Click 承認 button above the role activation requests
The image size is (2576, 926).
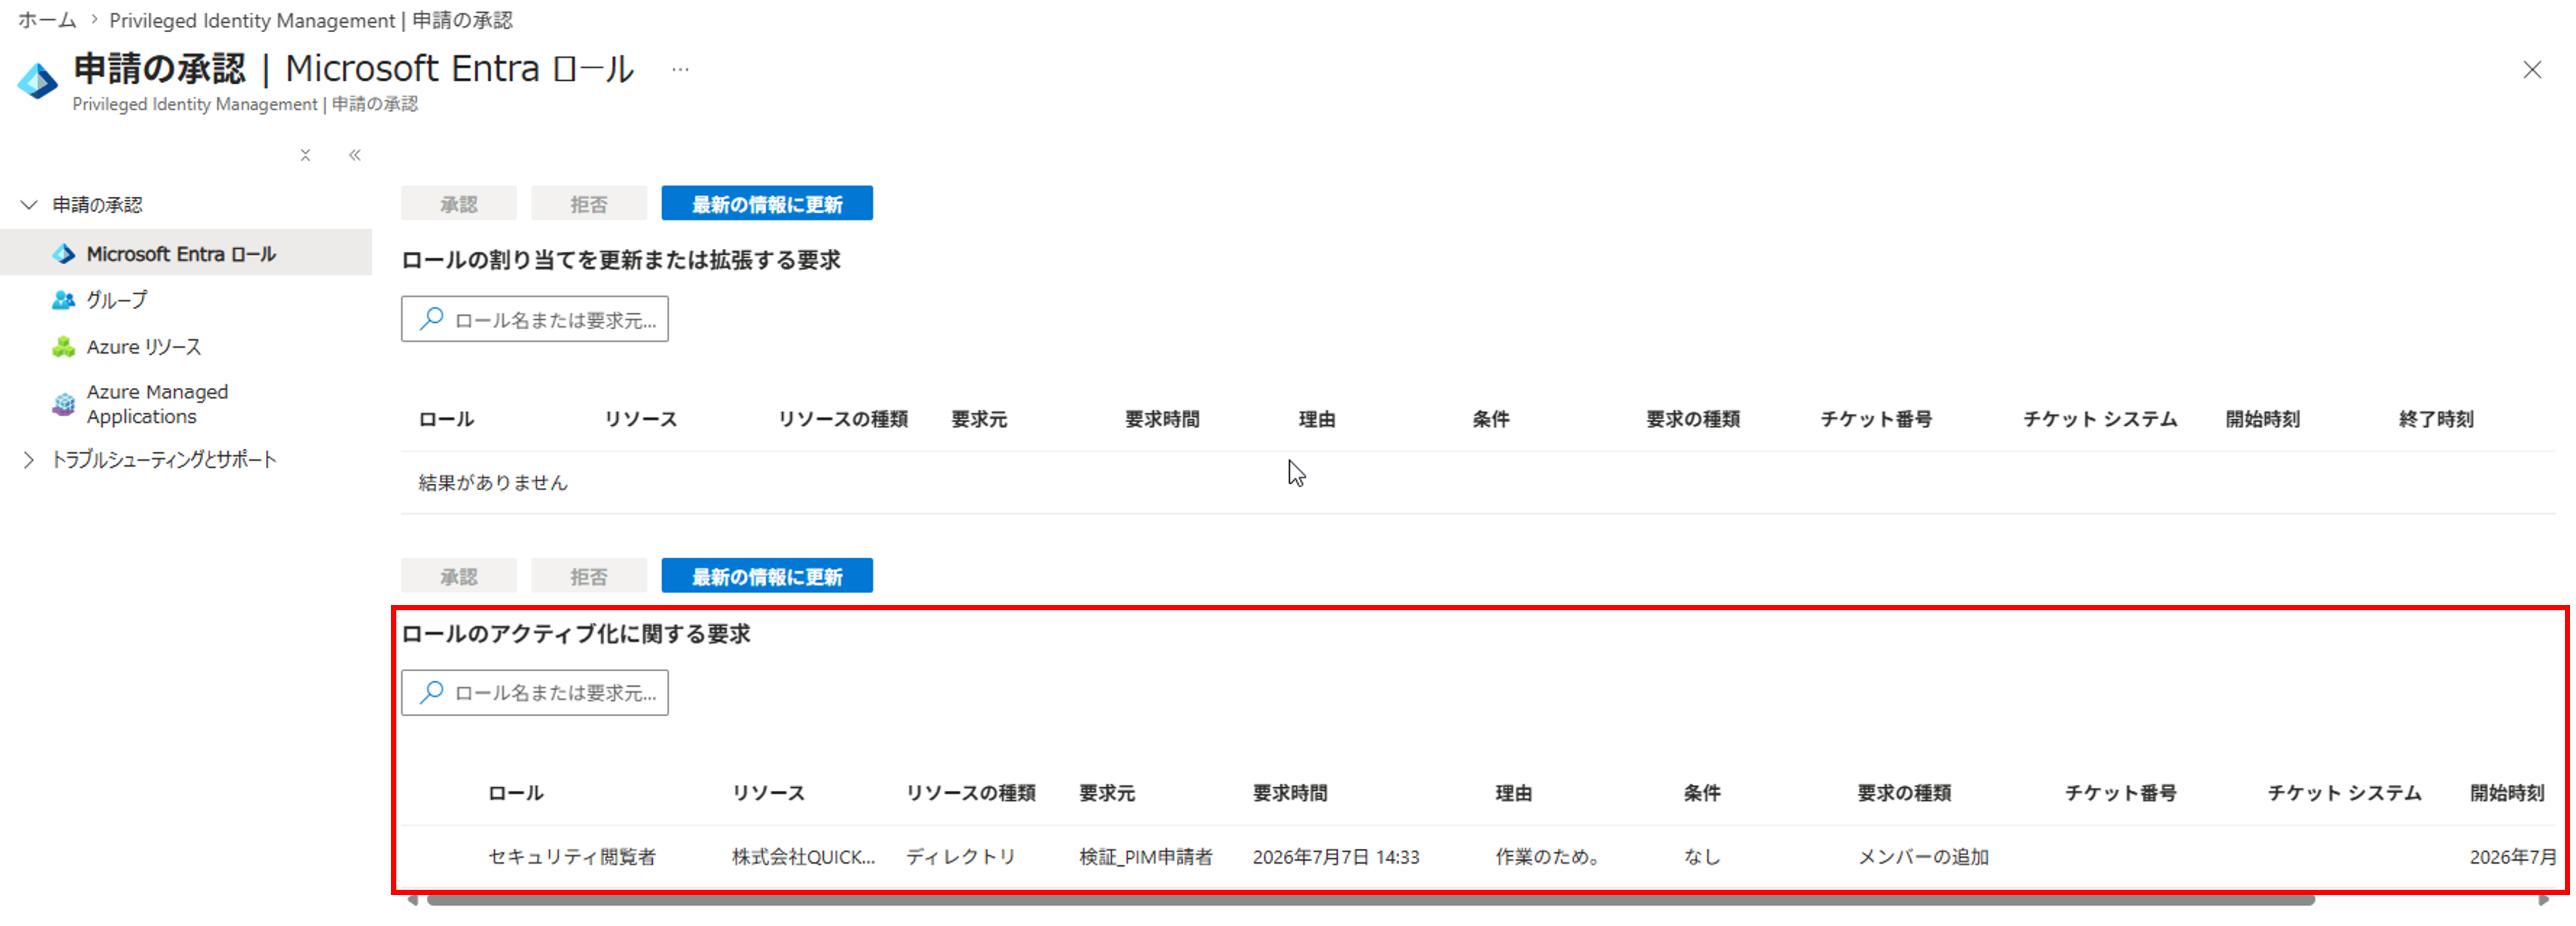pos(459,576)
